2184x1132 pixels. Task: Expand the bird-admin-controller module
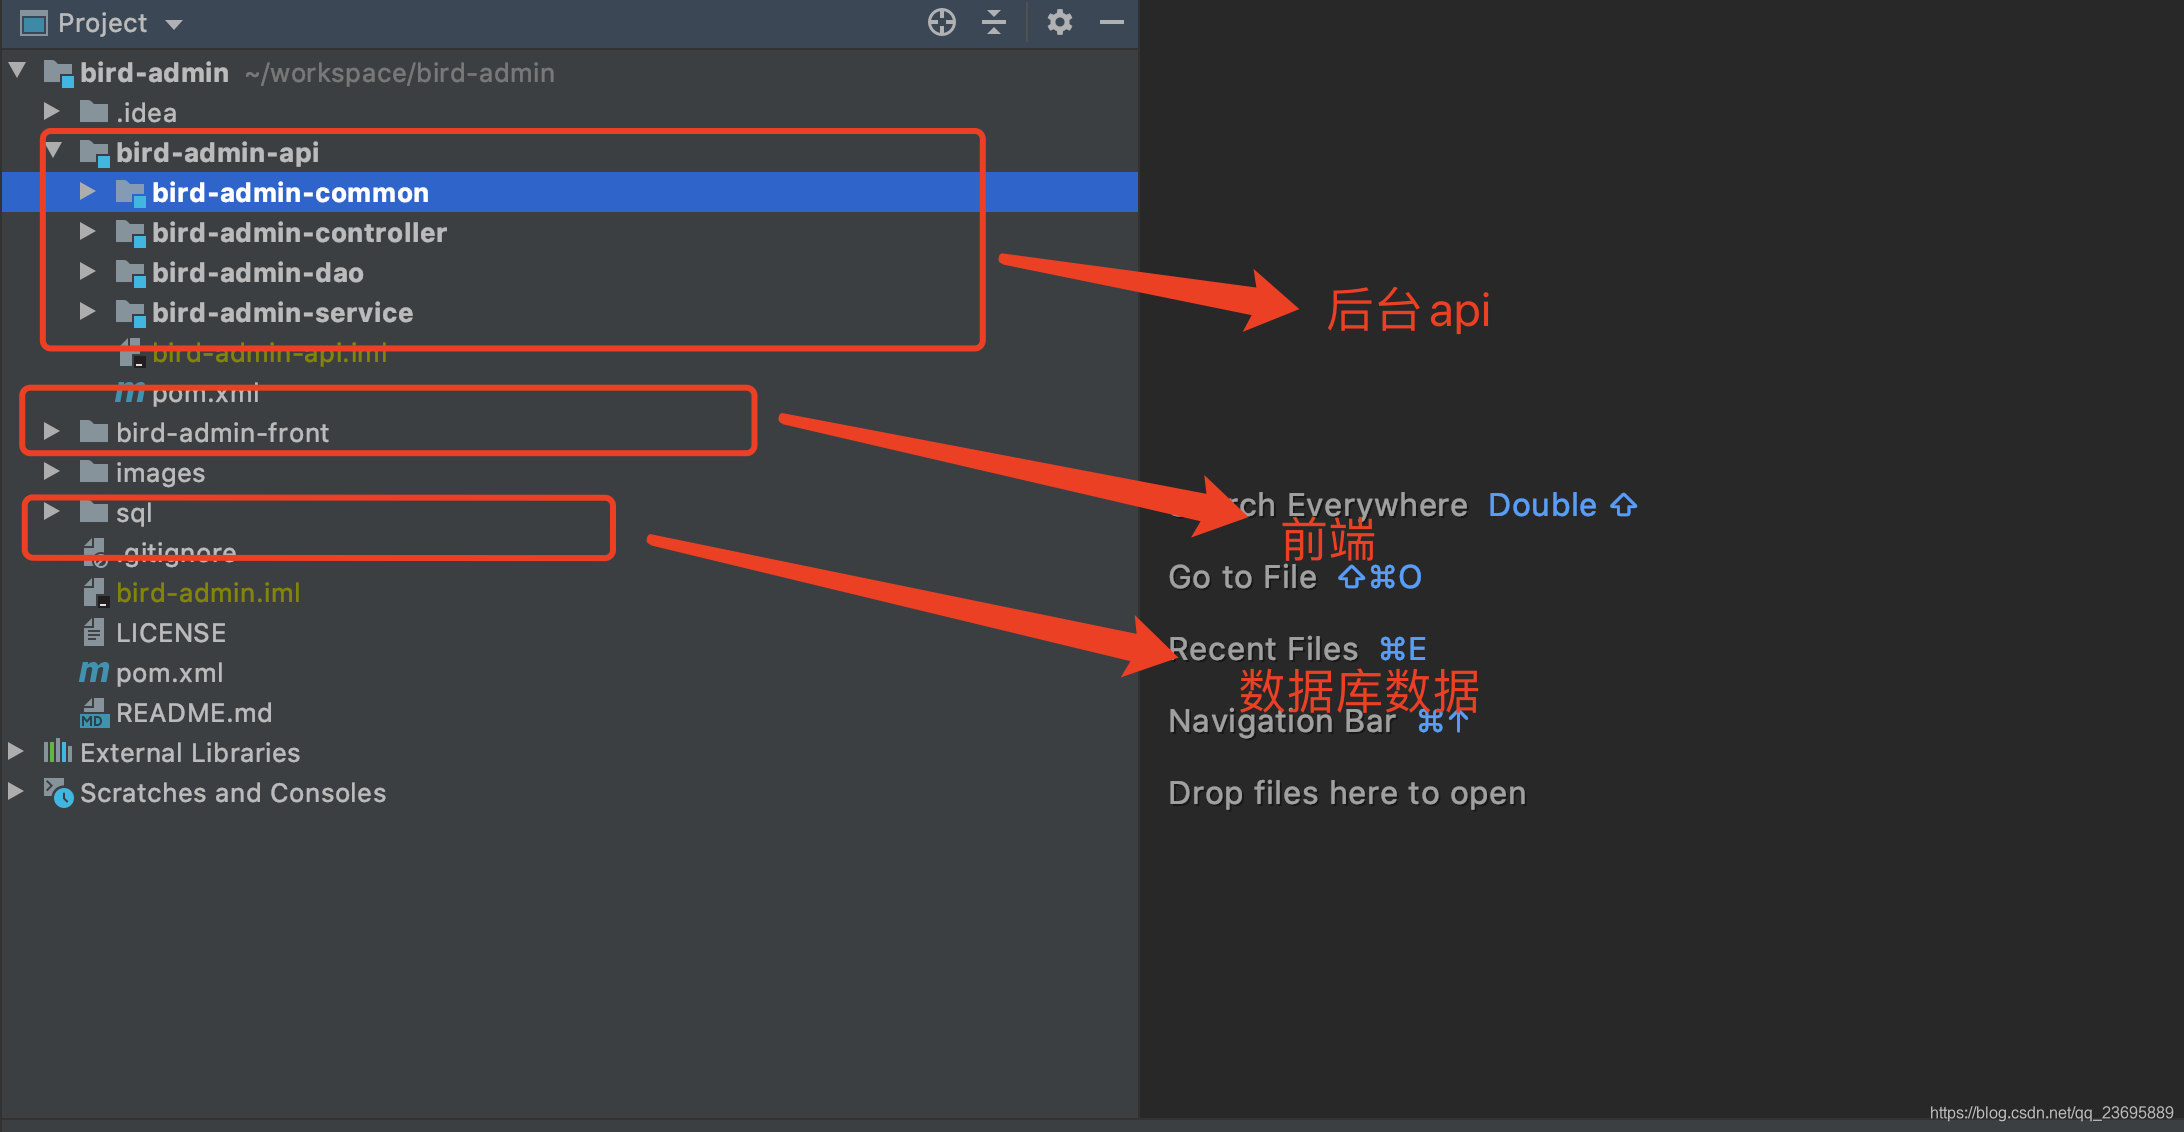pyautogui.click(x=88, y=231)
